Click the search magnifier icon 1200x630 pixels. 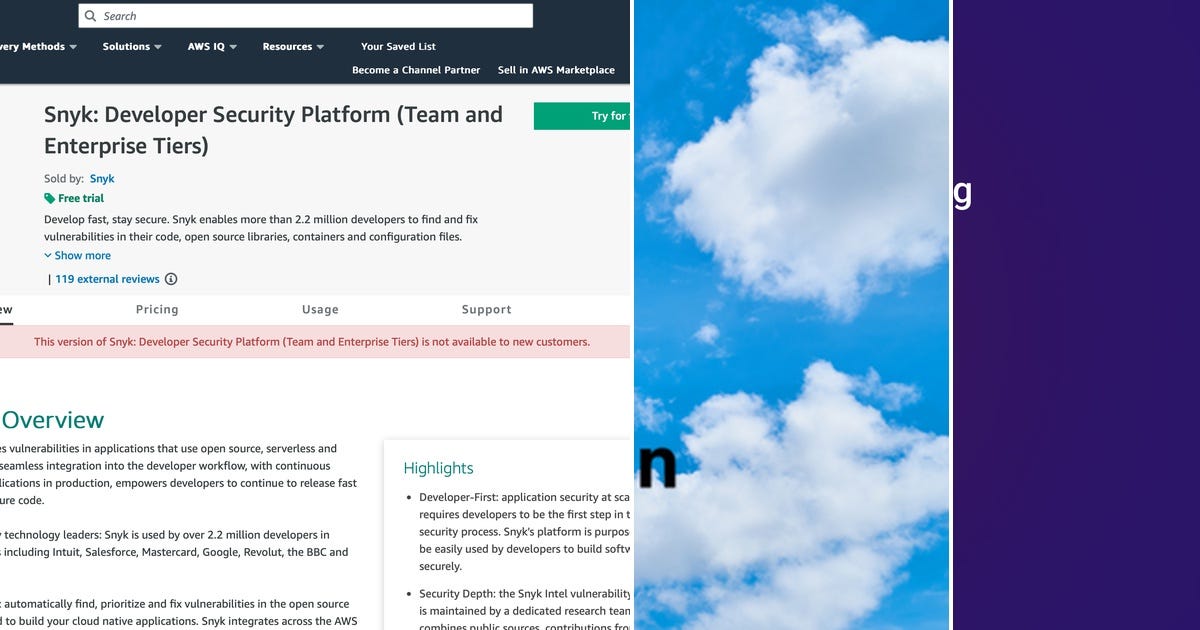point(90,16)
